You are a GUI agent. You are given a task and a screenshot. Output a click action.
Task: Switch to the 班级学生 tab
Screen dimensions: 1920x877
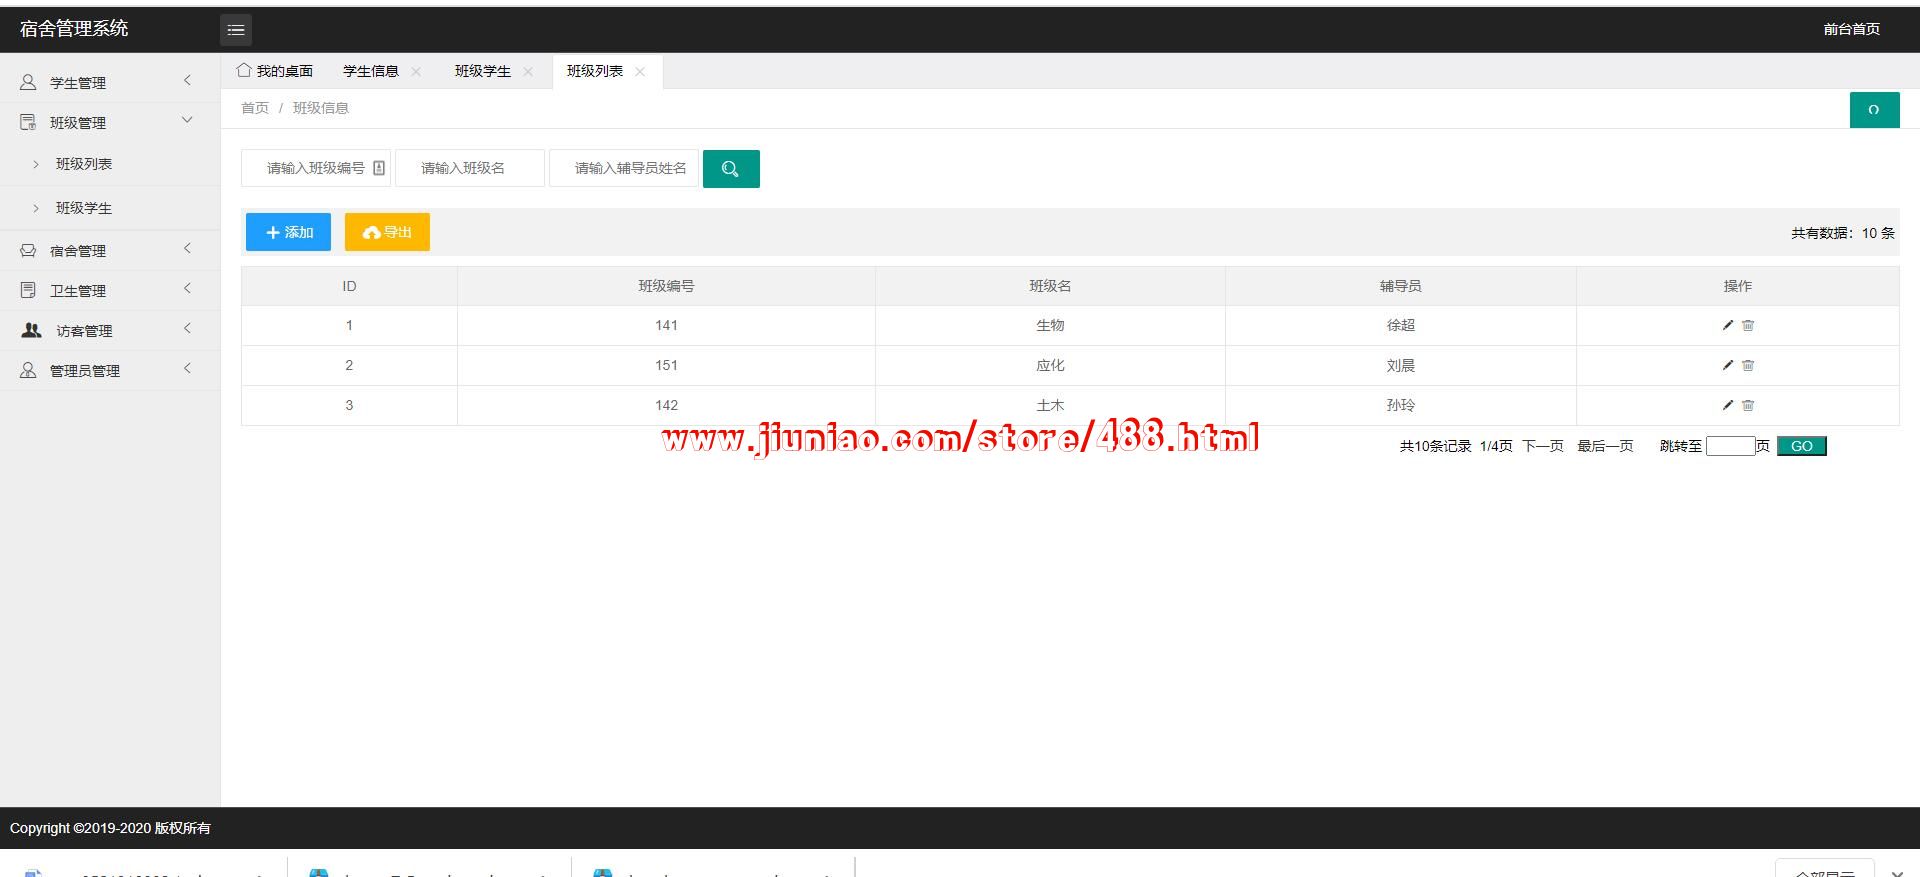pos(483,71)
